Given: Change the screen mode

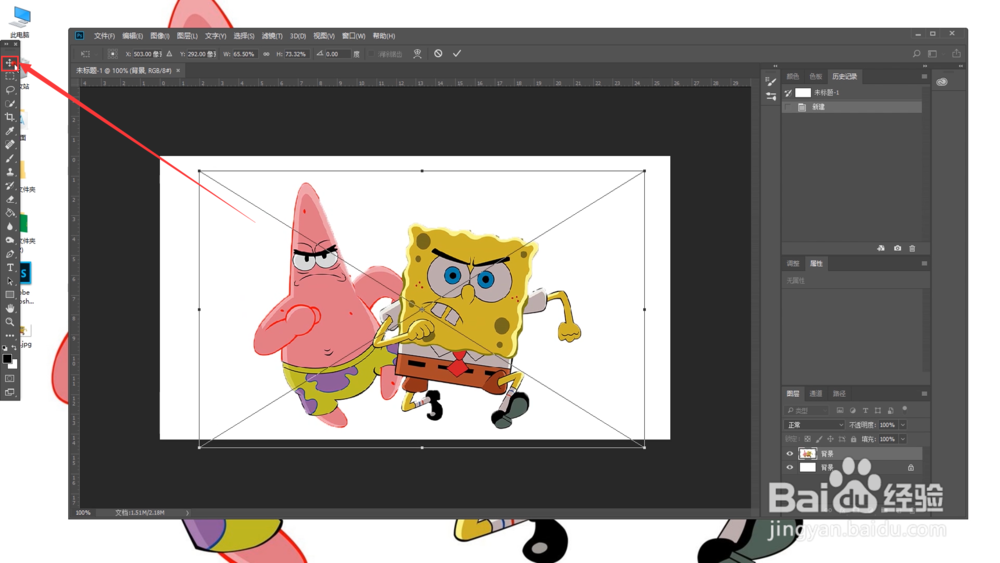Looking at the screenshot, I should click(x=10, y=392).
